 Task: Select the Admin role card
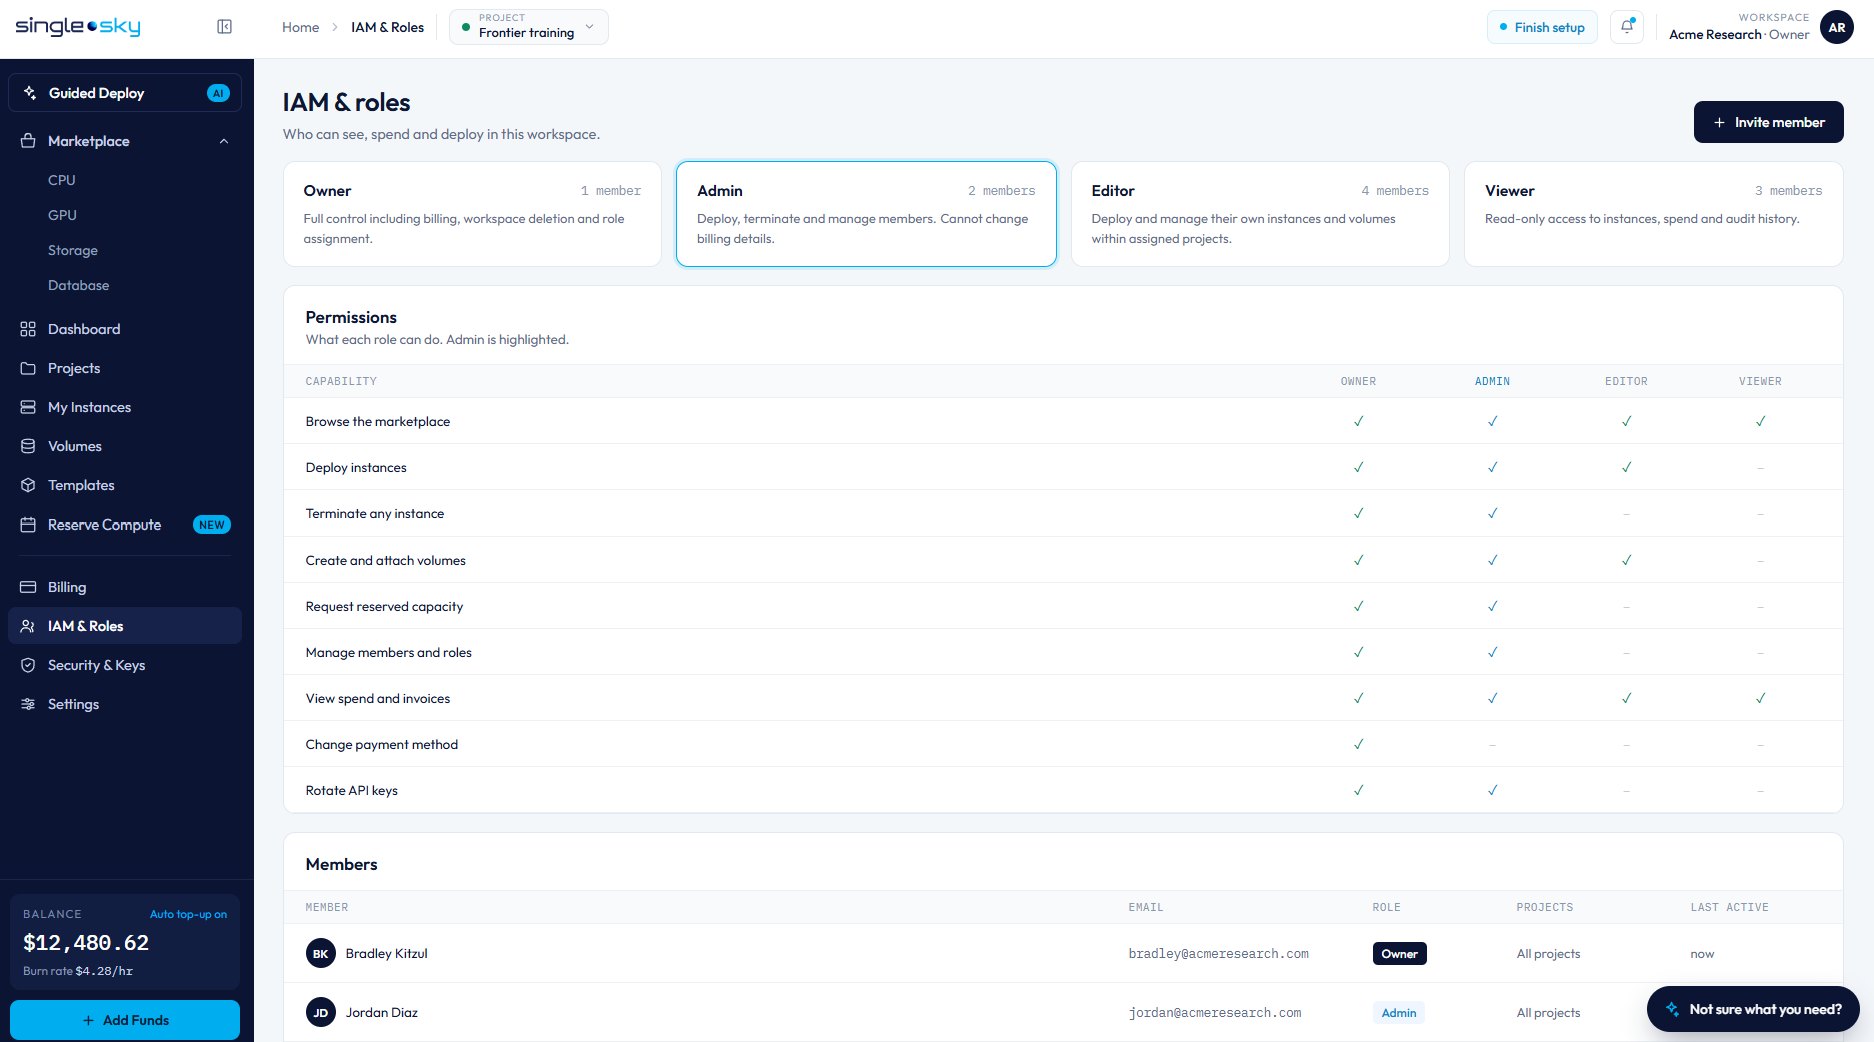(x=866, y=214)
